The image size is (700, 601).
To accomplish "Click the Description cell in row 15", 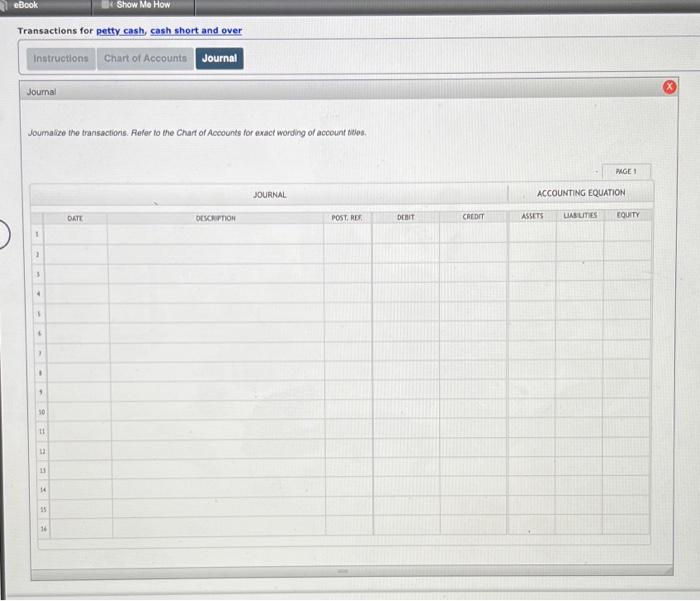I will pyautogui.click(x=219, y=509).
